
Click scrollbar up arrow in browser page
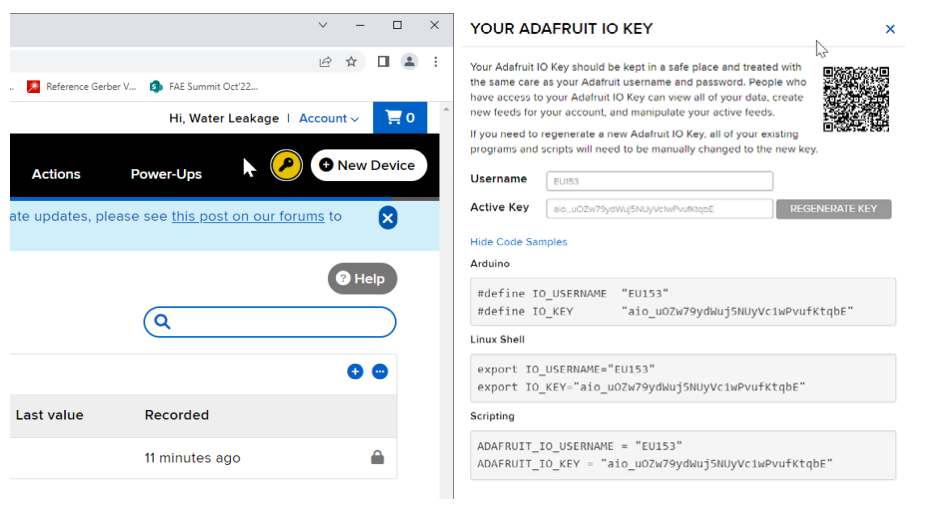tap(446, 110)
